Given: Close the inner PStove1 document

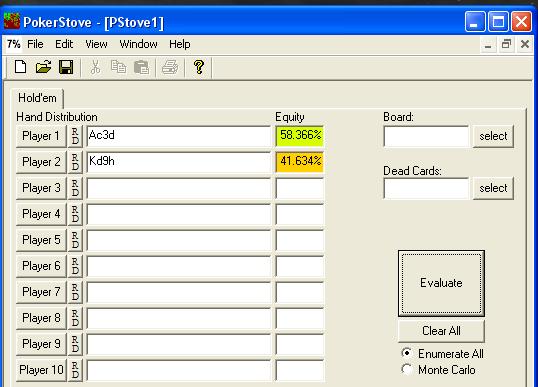Looking at the screenshot, I should pos(525,44).
